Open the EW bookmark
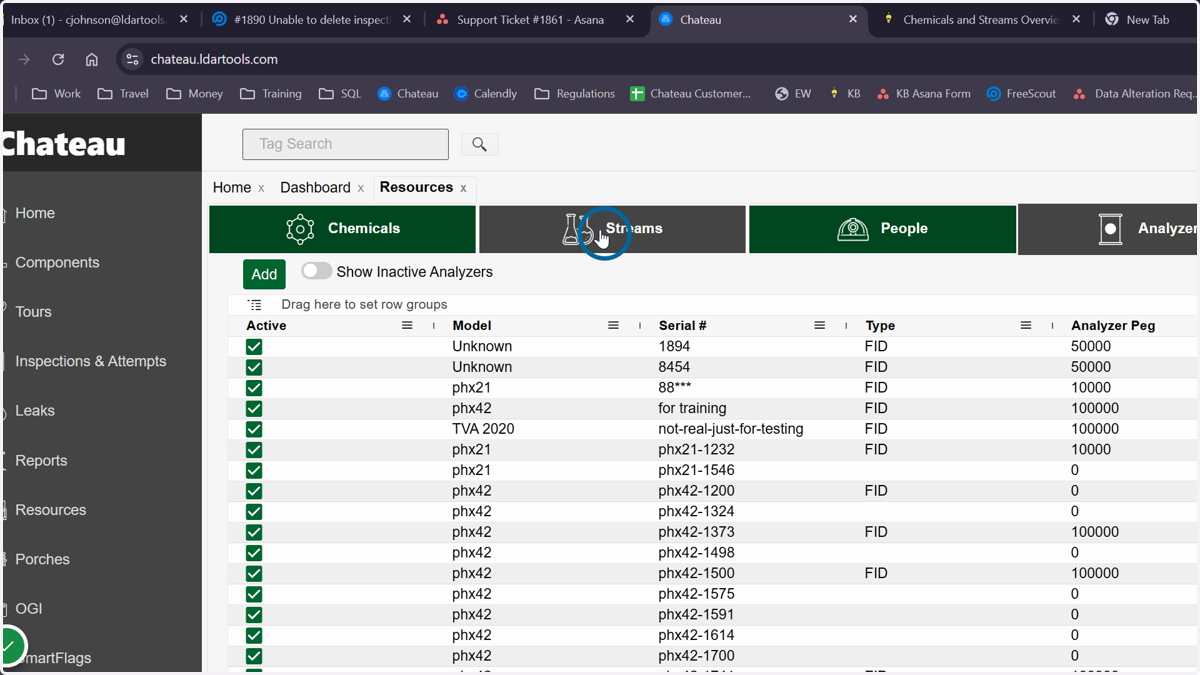The image size is (1200, 675). 792,93
